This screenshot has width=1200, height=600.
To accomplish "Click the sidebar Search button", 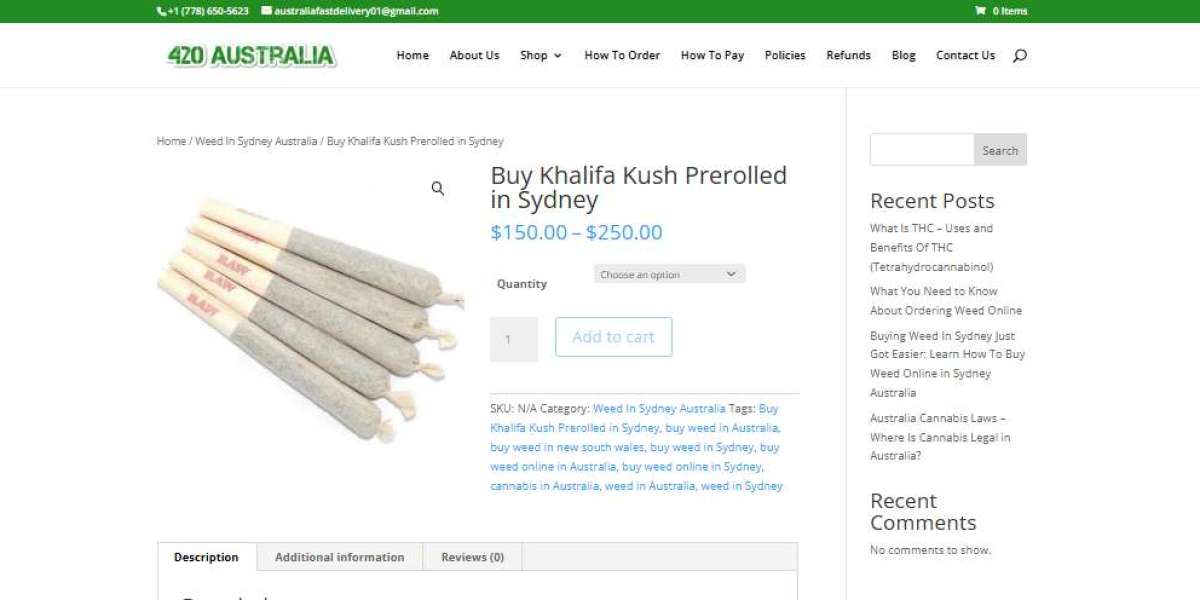I will (1000, 150).
